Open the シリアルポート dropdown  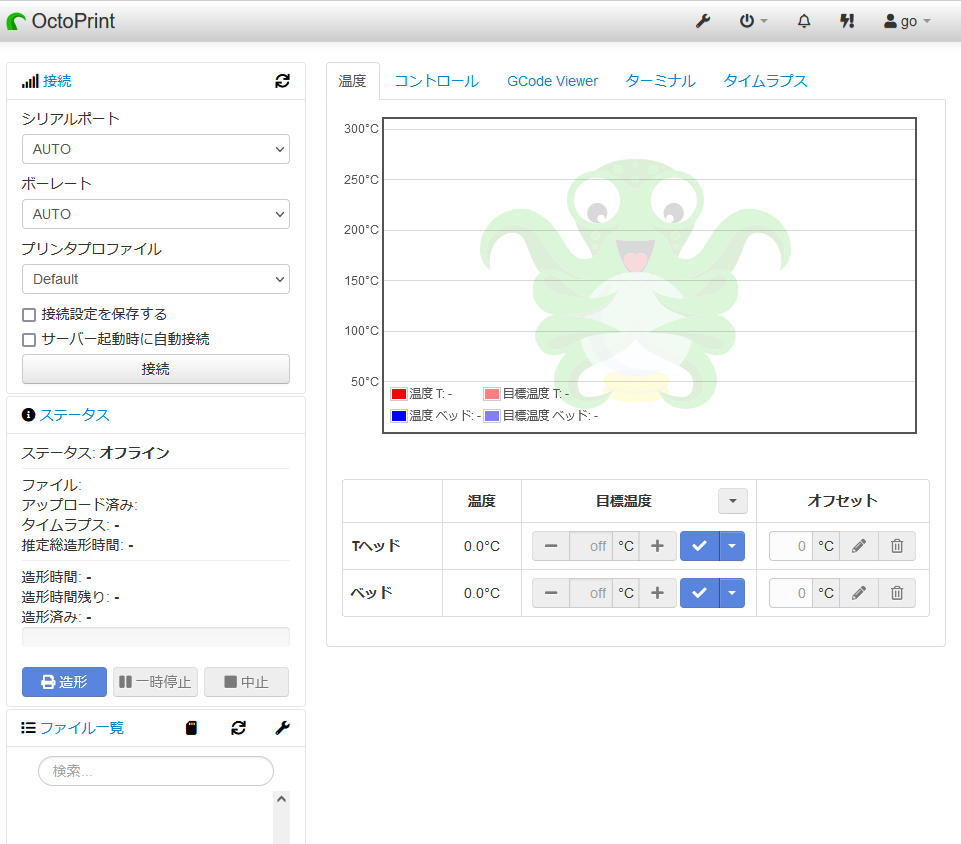(x=156, y=149)
